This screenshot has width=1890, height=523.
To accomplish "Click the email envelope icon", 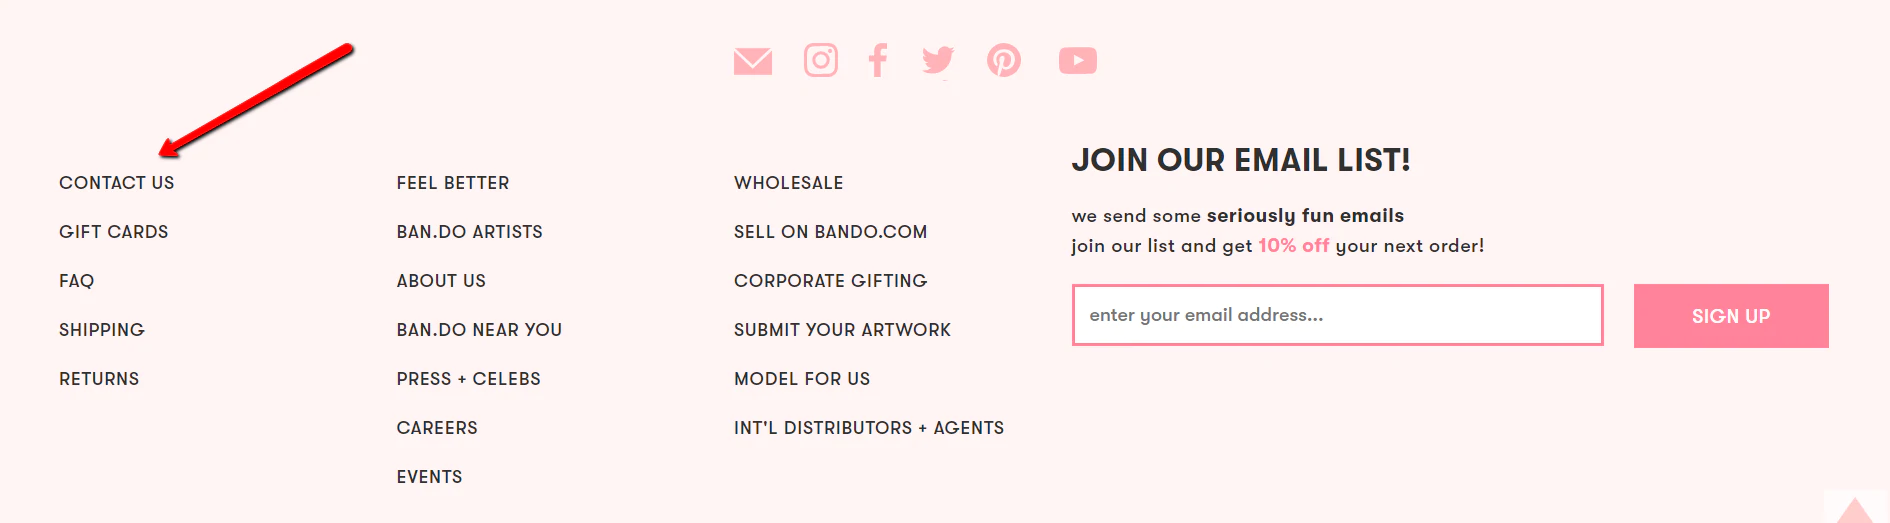I will [x=752, y=62].
